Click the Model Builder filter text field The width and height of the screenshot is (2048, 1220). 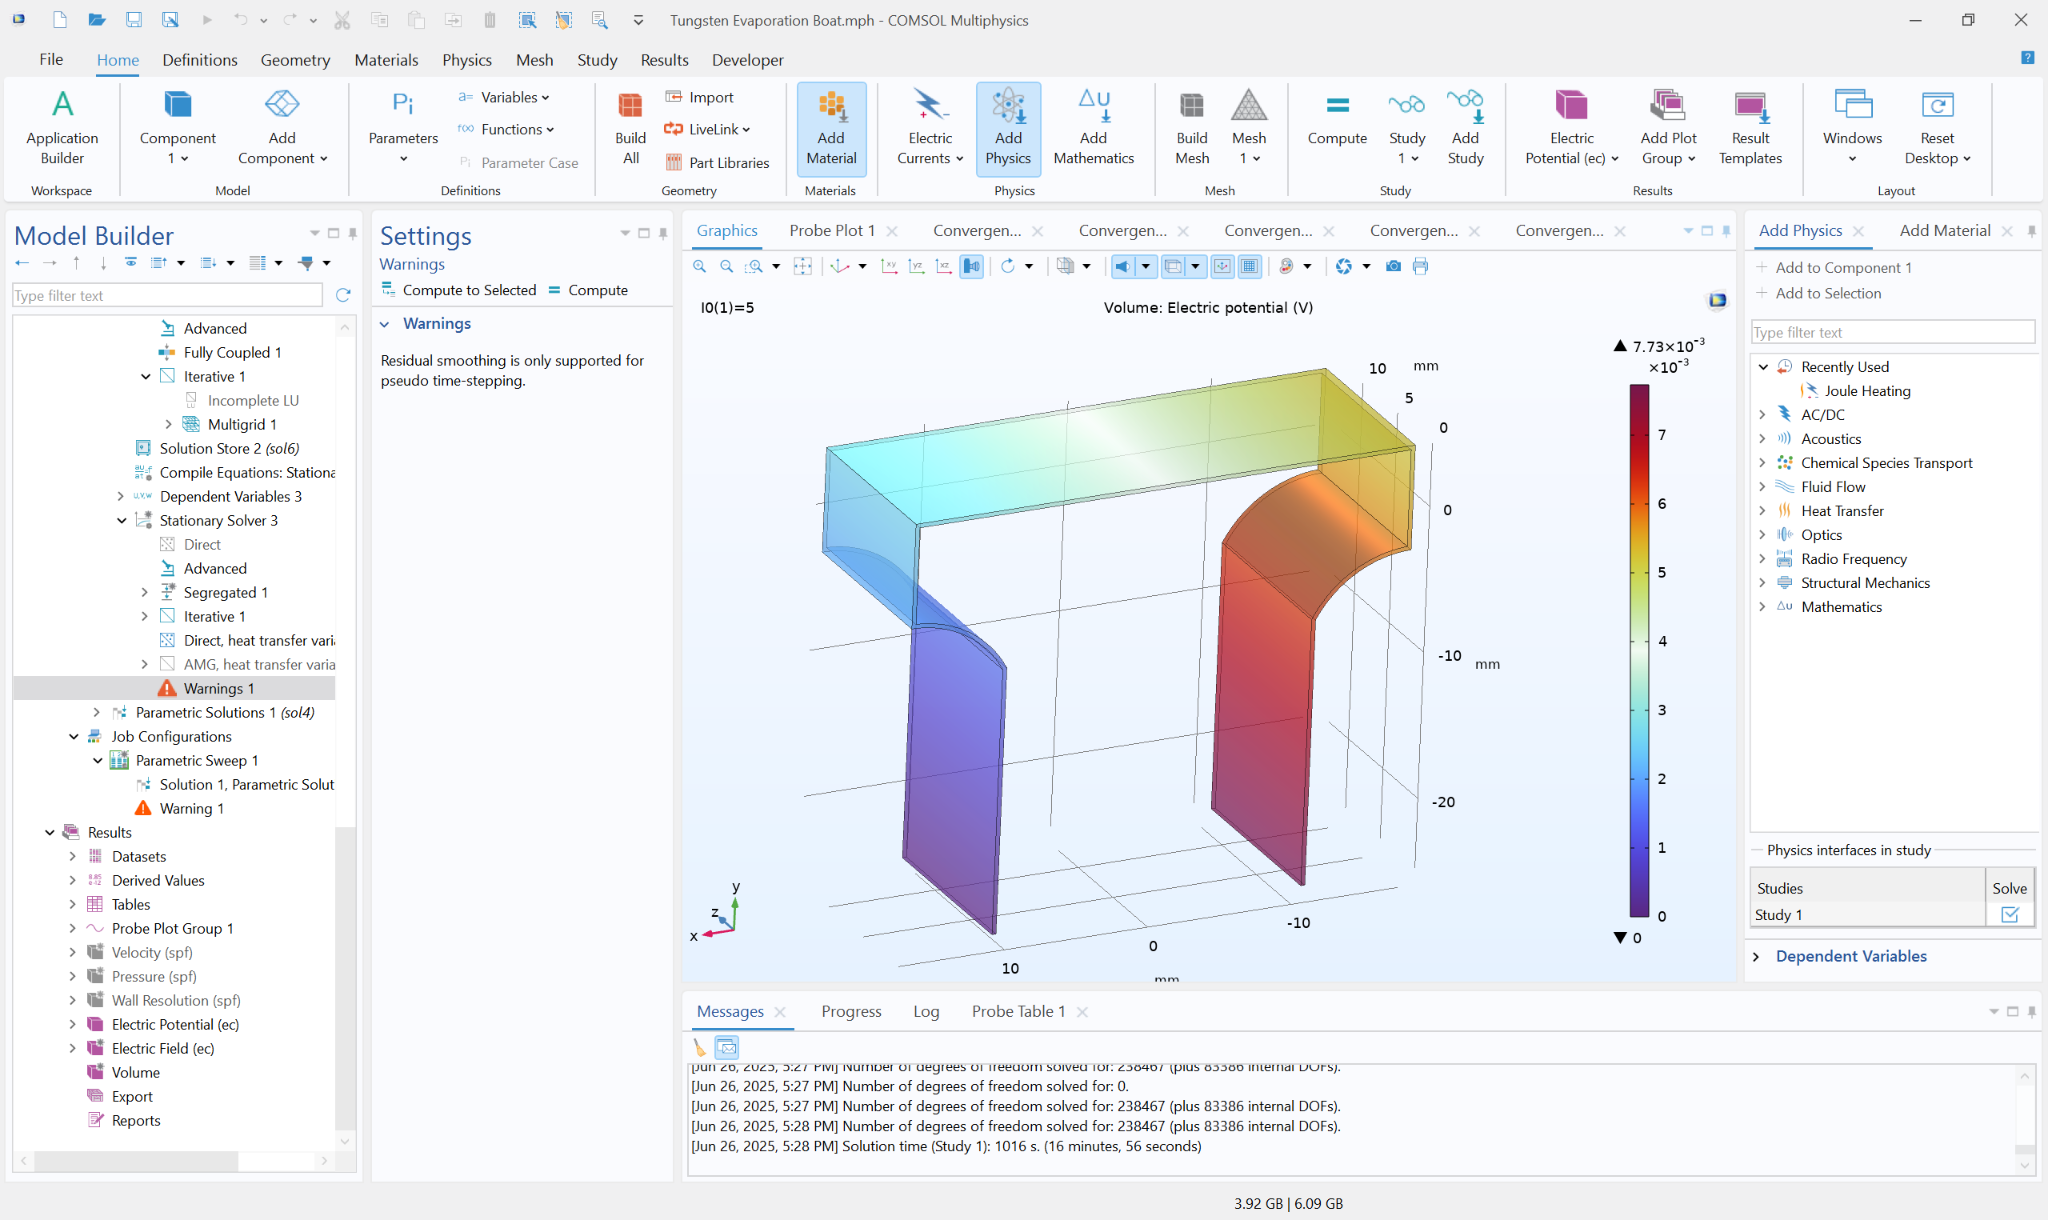tap(167, 296)
